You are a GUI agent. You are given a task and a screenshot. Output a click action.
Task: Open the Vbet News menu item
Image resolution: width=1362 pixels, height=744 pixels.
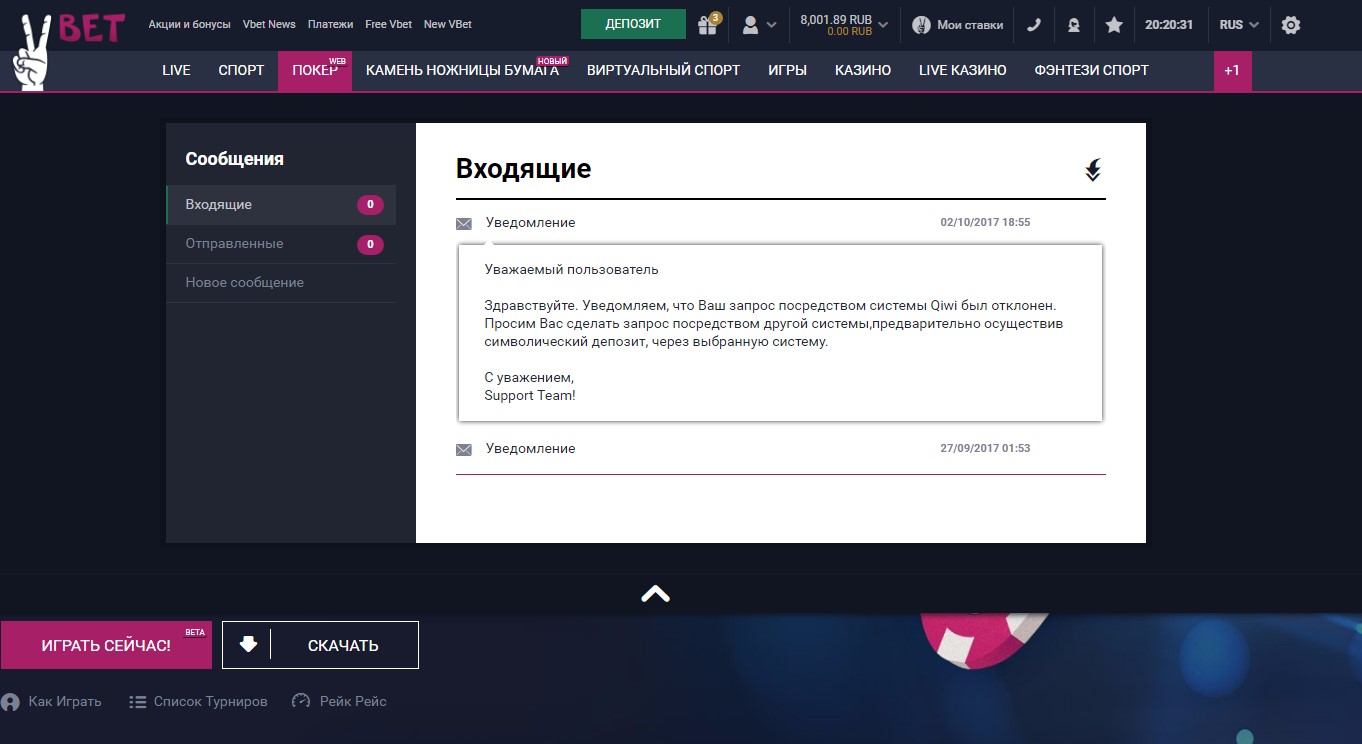(x=268, y=24)
